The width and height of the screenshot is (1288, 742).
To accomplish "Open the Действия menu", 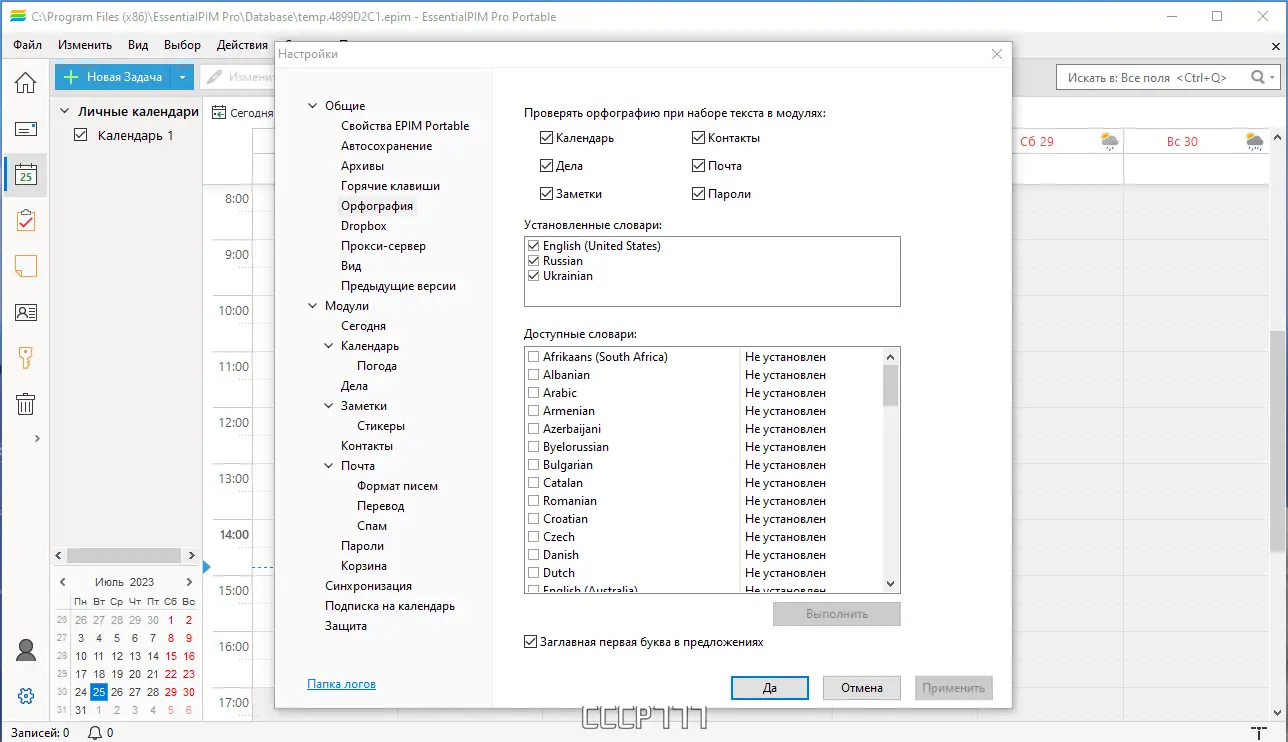I will (242, 45).
